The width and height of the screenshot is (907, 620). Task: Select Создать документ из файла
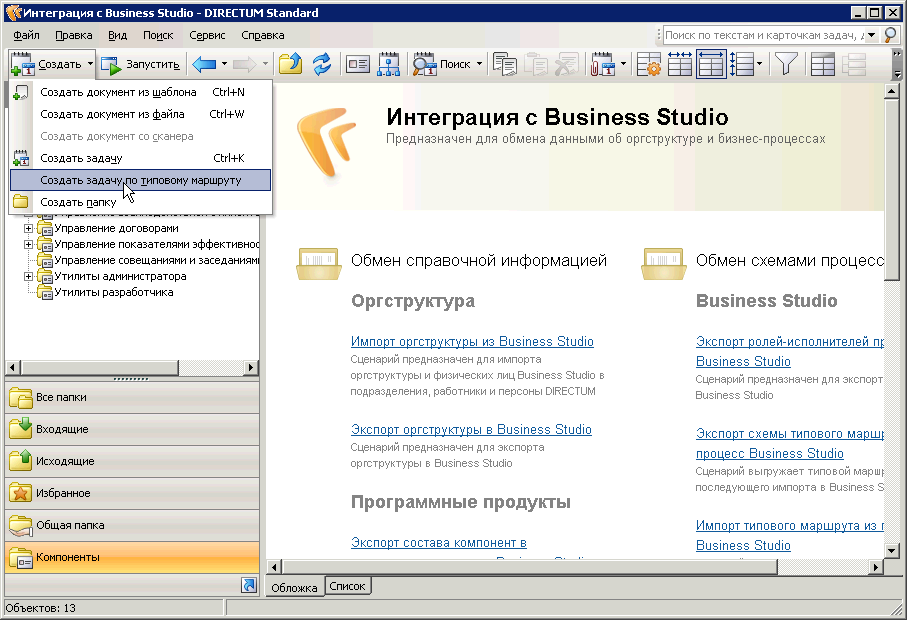coord(141,114)
